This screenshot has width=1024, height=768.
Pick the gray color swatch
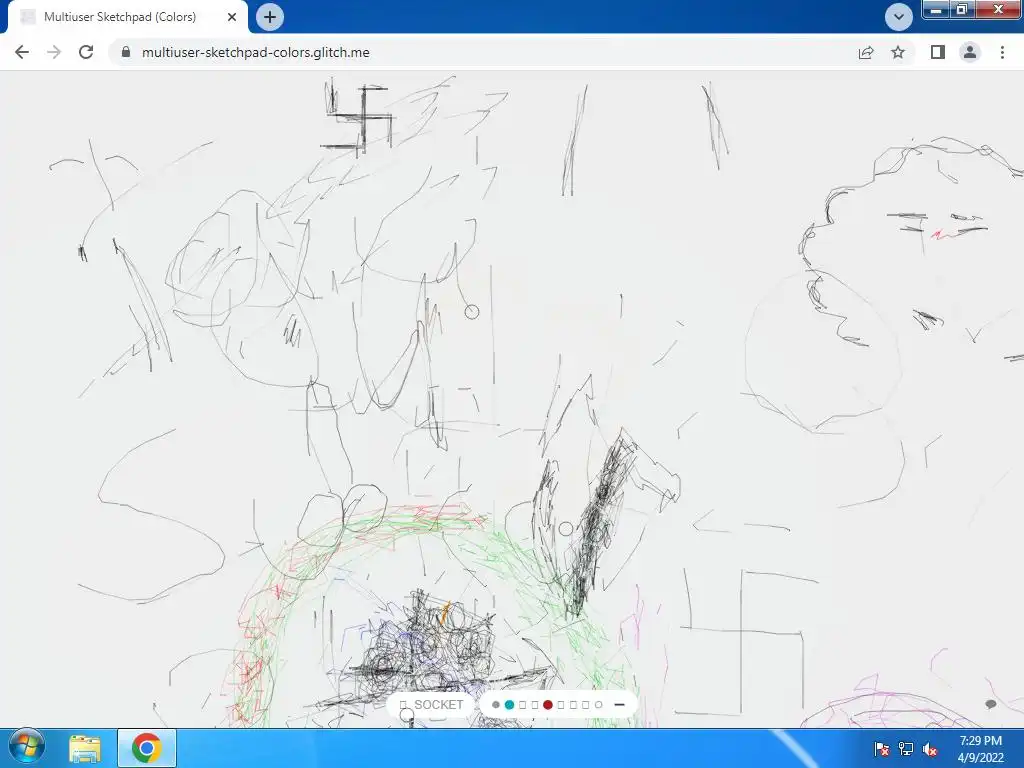tap(496, 705)
